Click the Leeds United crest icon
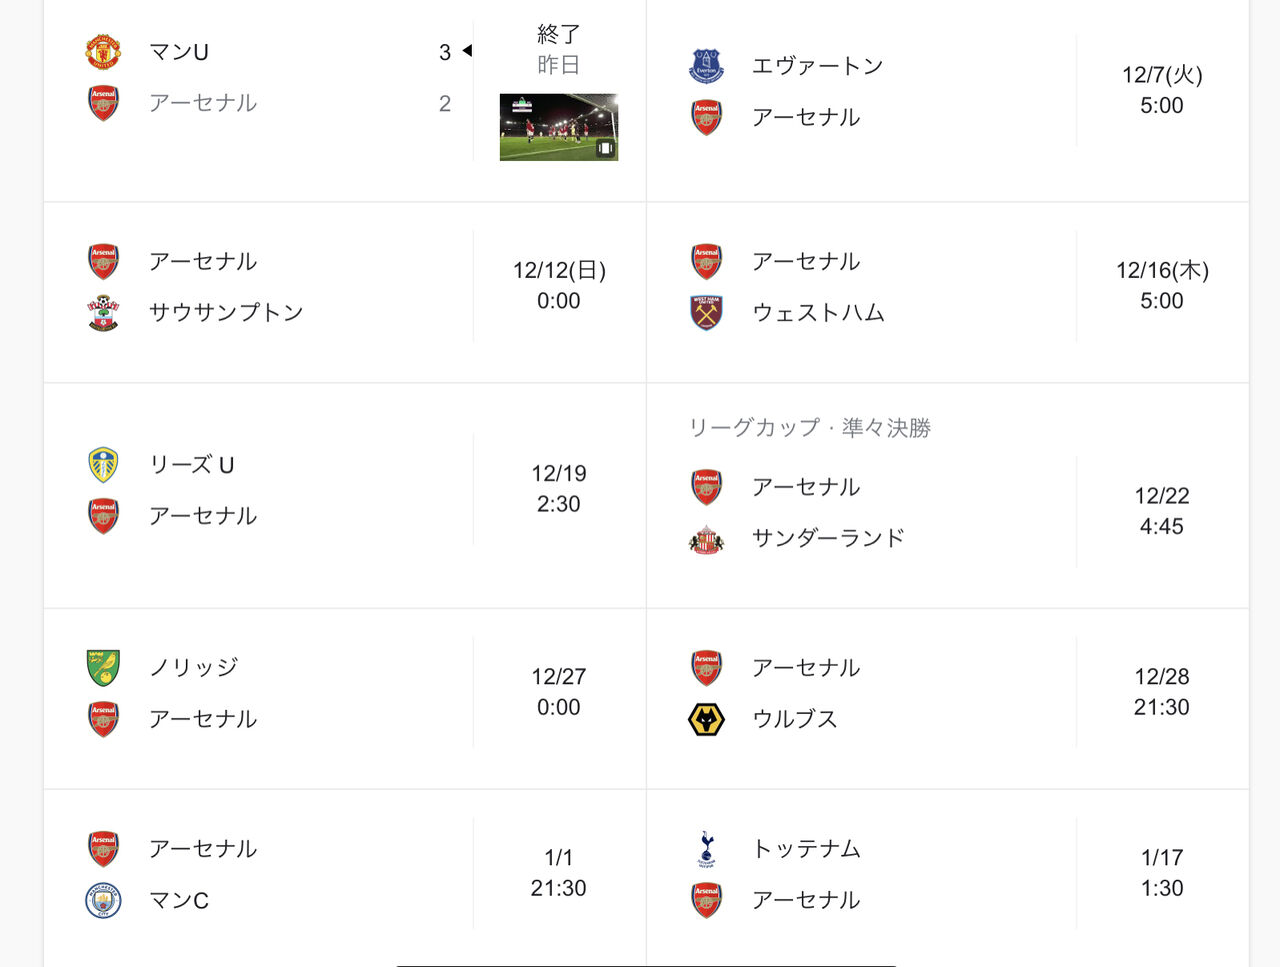This screenshot has width=1280, height=967. click(102, 464)
